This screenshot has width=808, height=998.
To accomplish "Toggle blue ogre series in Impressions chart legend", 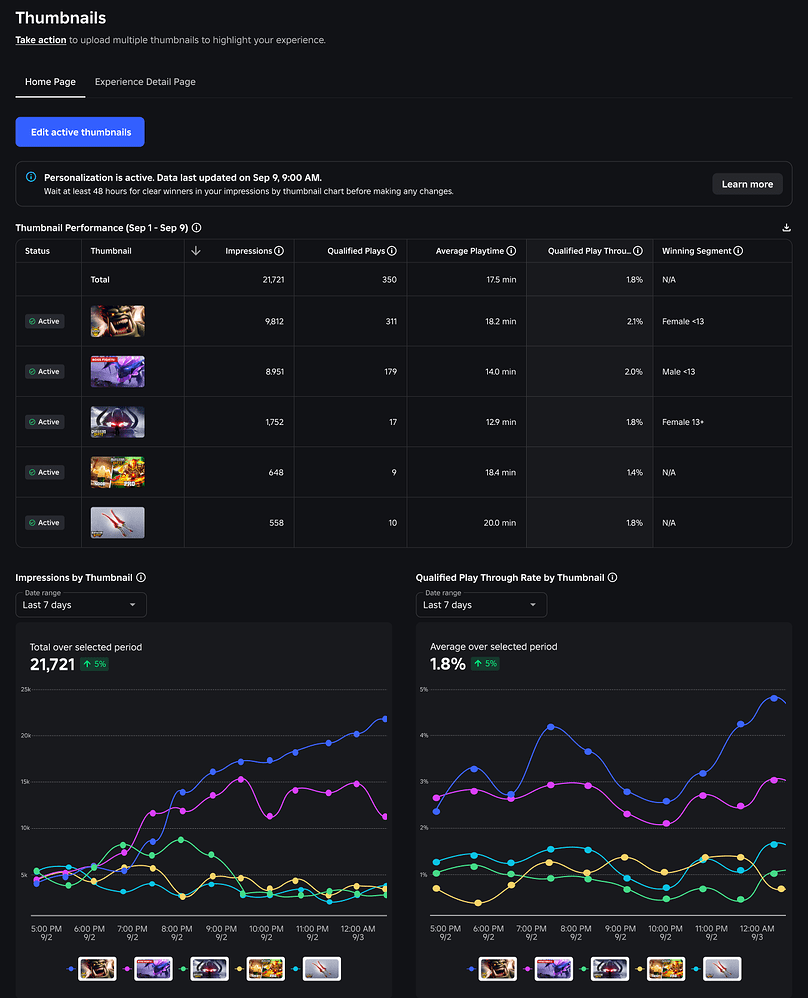I will point(92,968).
